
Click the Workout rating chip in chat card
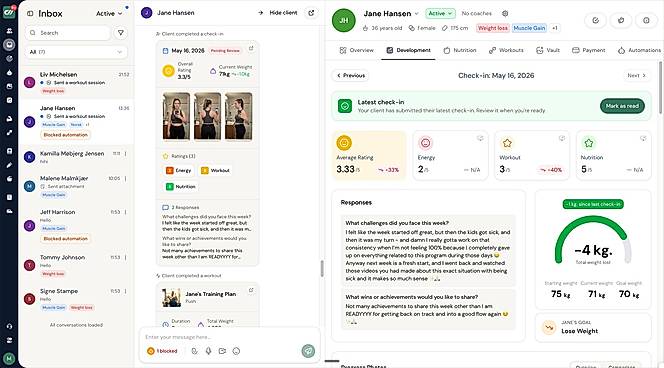click(216, 170)
